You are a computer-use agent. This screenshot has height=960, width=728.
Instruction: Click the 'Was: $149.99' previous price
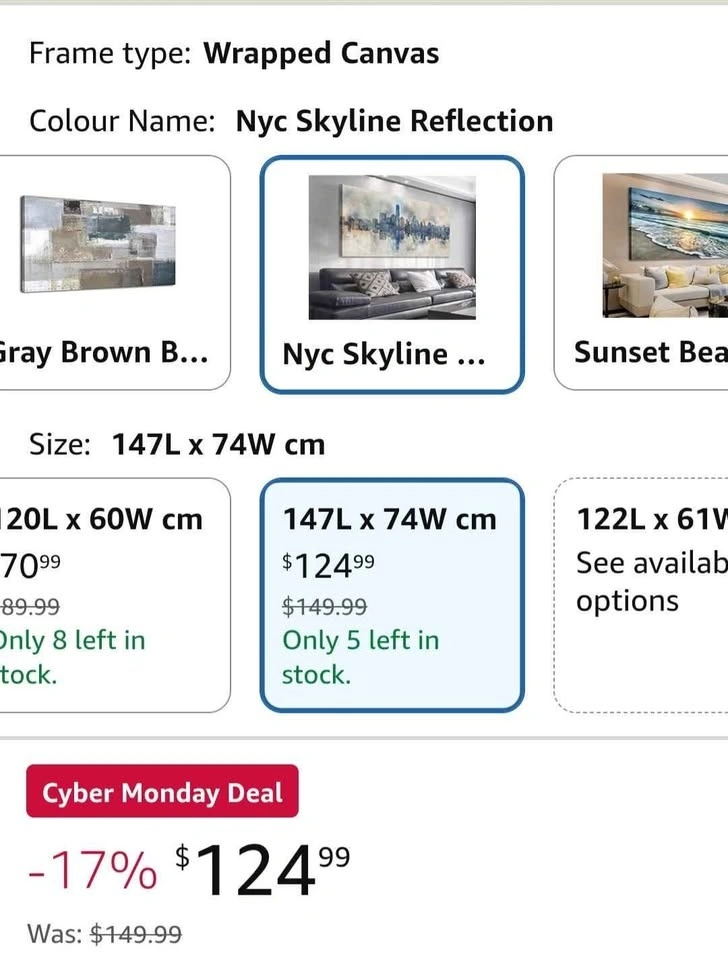click(x=105, y=934)
